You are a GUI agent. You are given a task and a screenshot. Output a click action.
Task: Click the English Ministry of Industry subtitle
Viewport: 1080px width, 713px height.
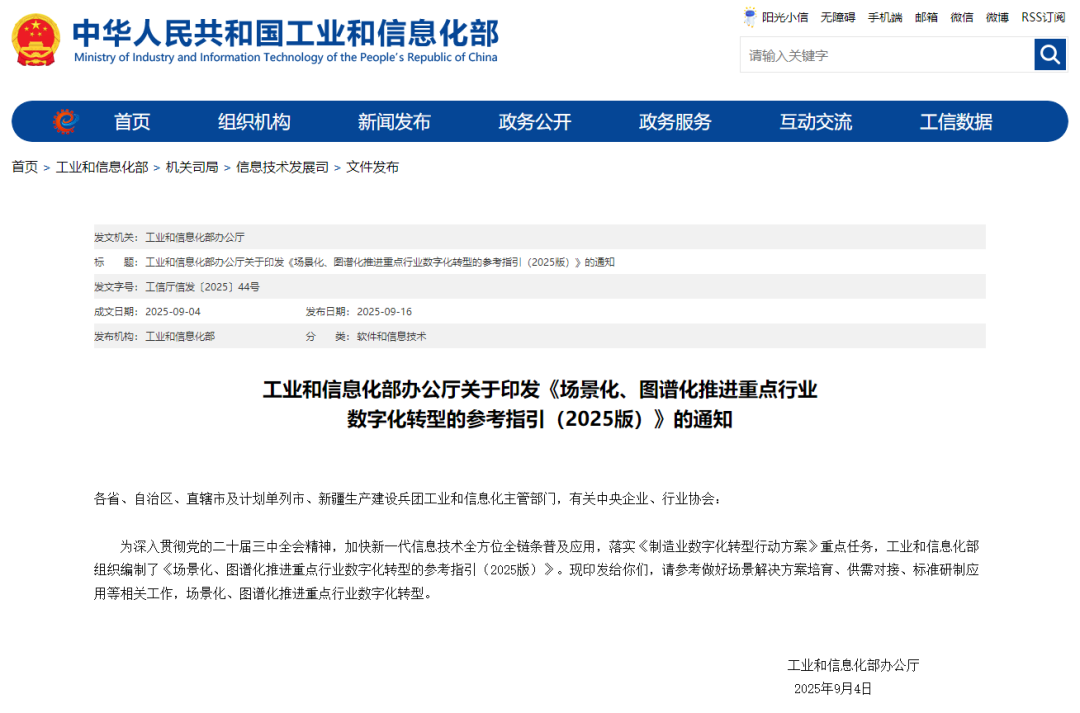pyautogui.click(x=286, y=57)
